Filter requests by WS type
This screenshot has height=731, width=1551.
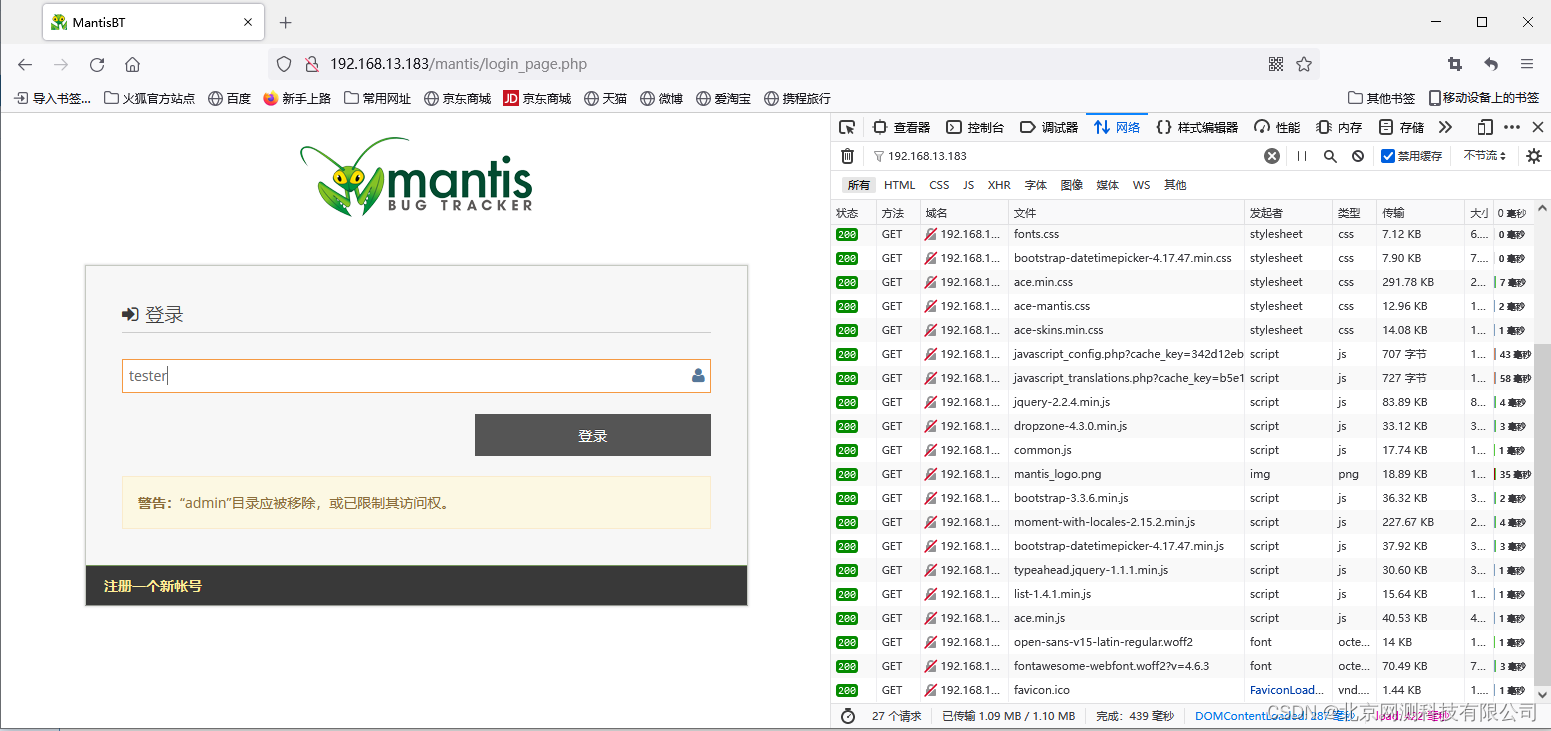pos(1141,185)
